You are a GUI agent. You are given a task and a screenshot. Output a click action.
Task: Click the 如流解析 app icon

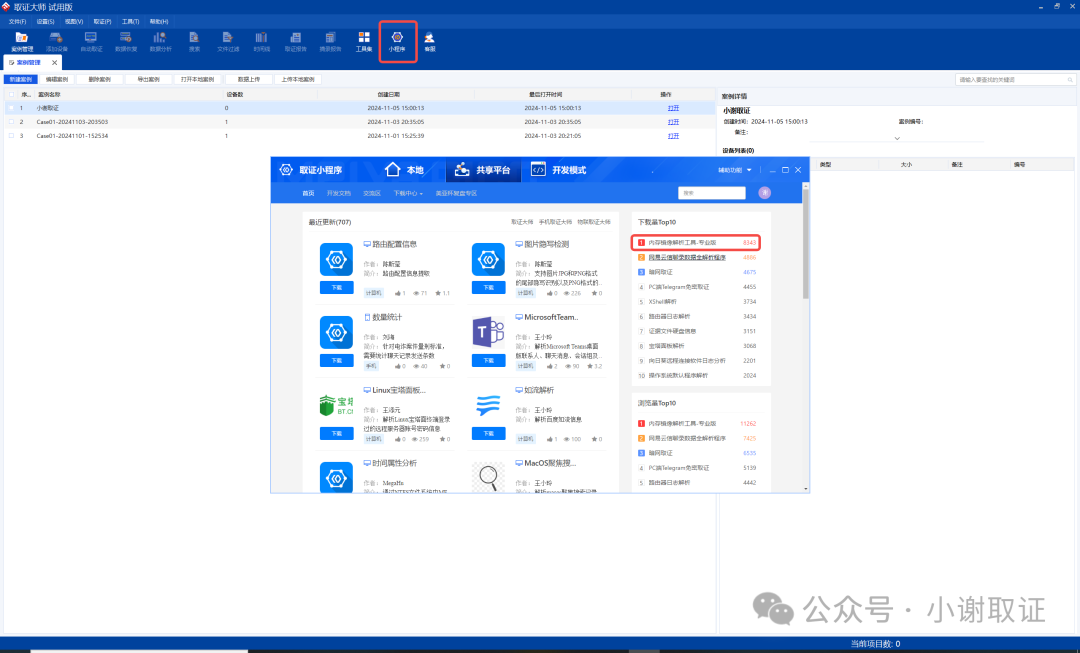488,406
